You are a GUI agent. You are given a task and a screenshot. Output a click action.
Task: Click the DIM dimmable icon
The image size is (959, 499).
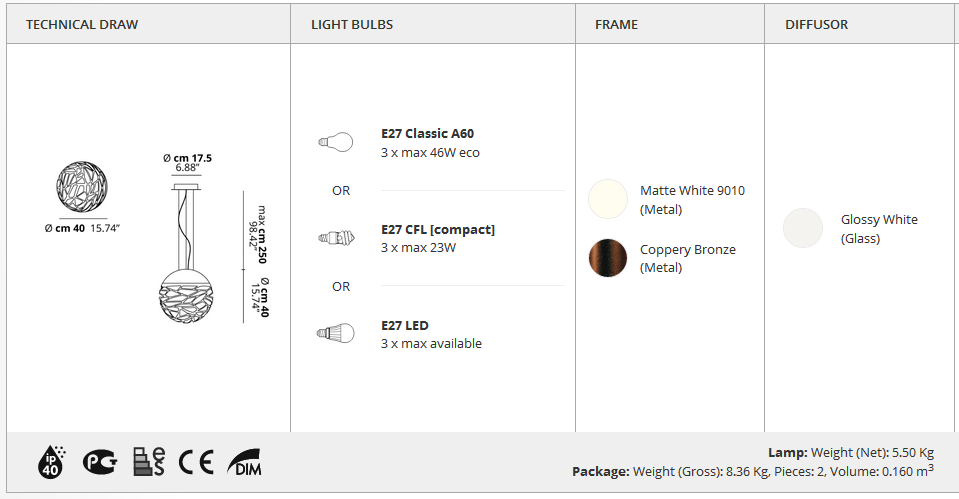tap(244, 462)
